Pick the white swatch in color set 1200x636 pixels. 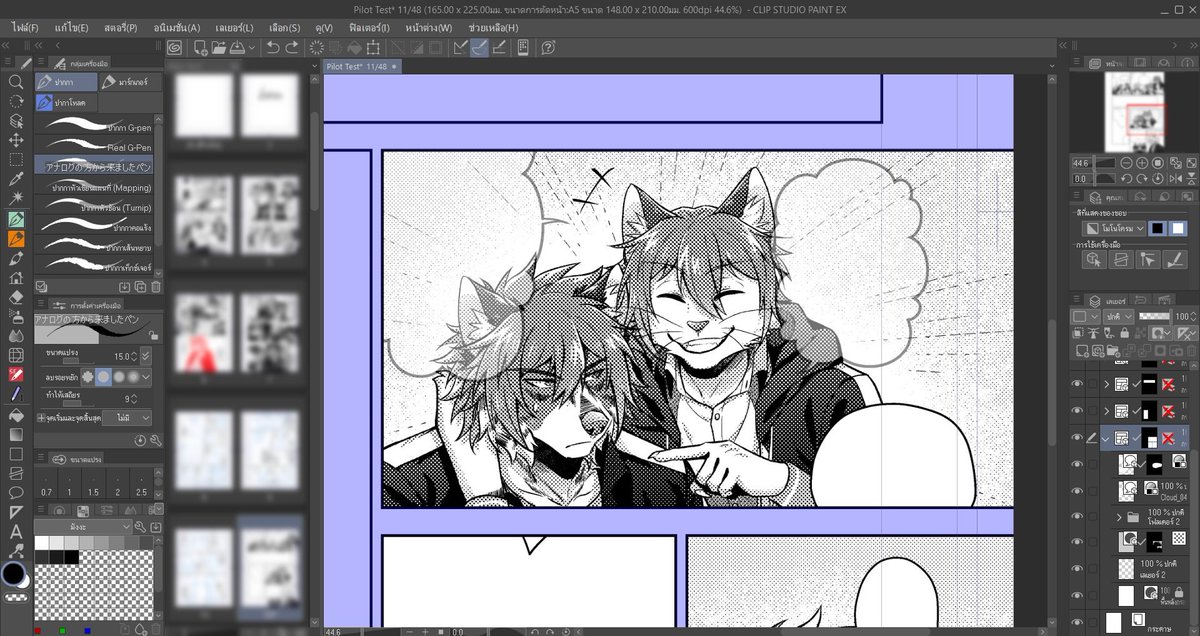pyautogui.click(x=41, y=542)
